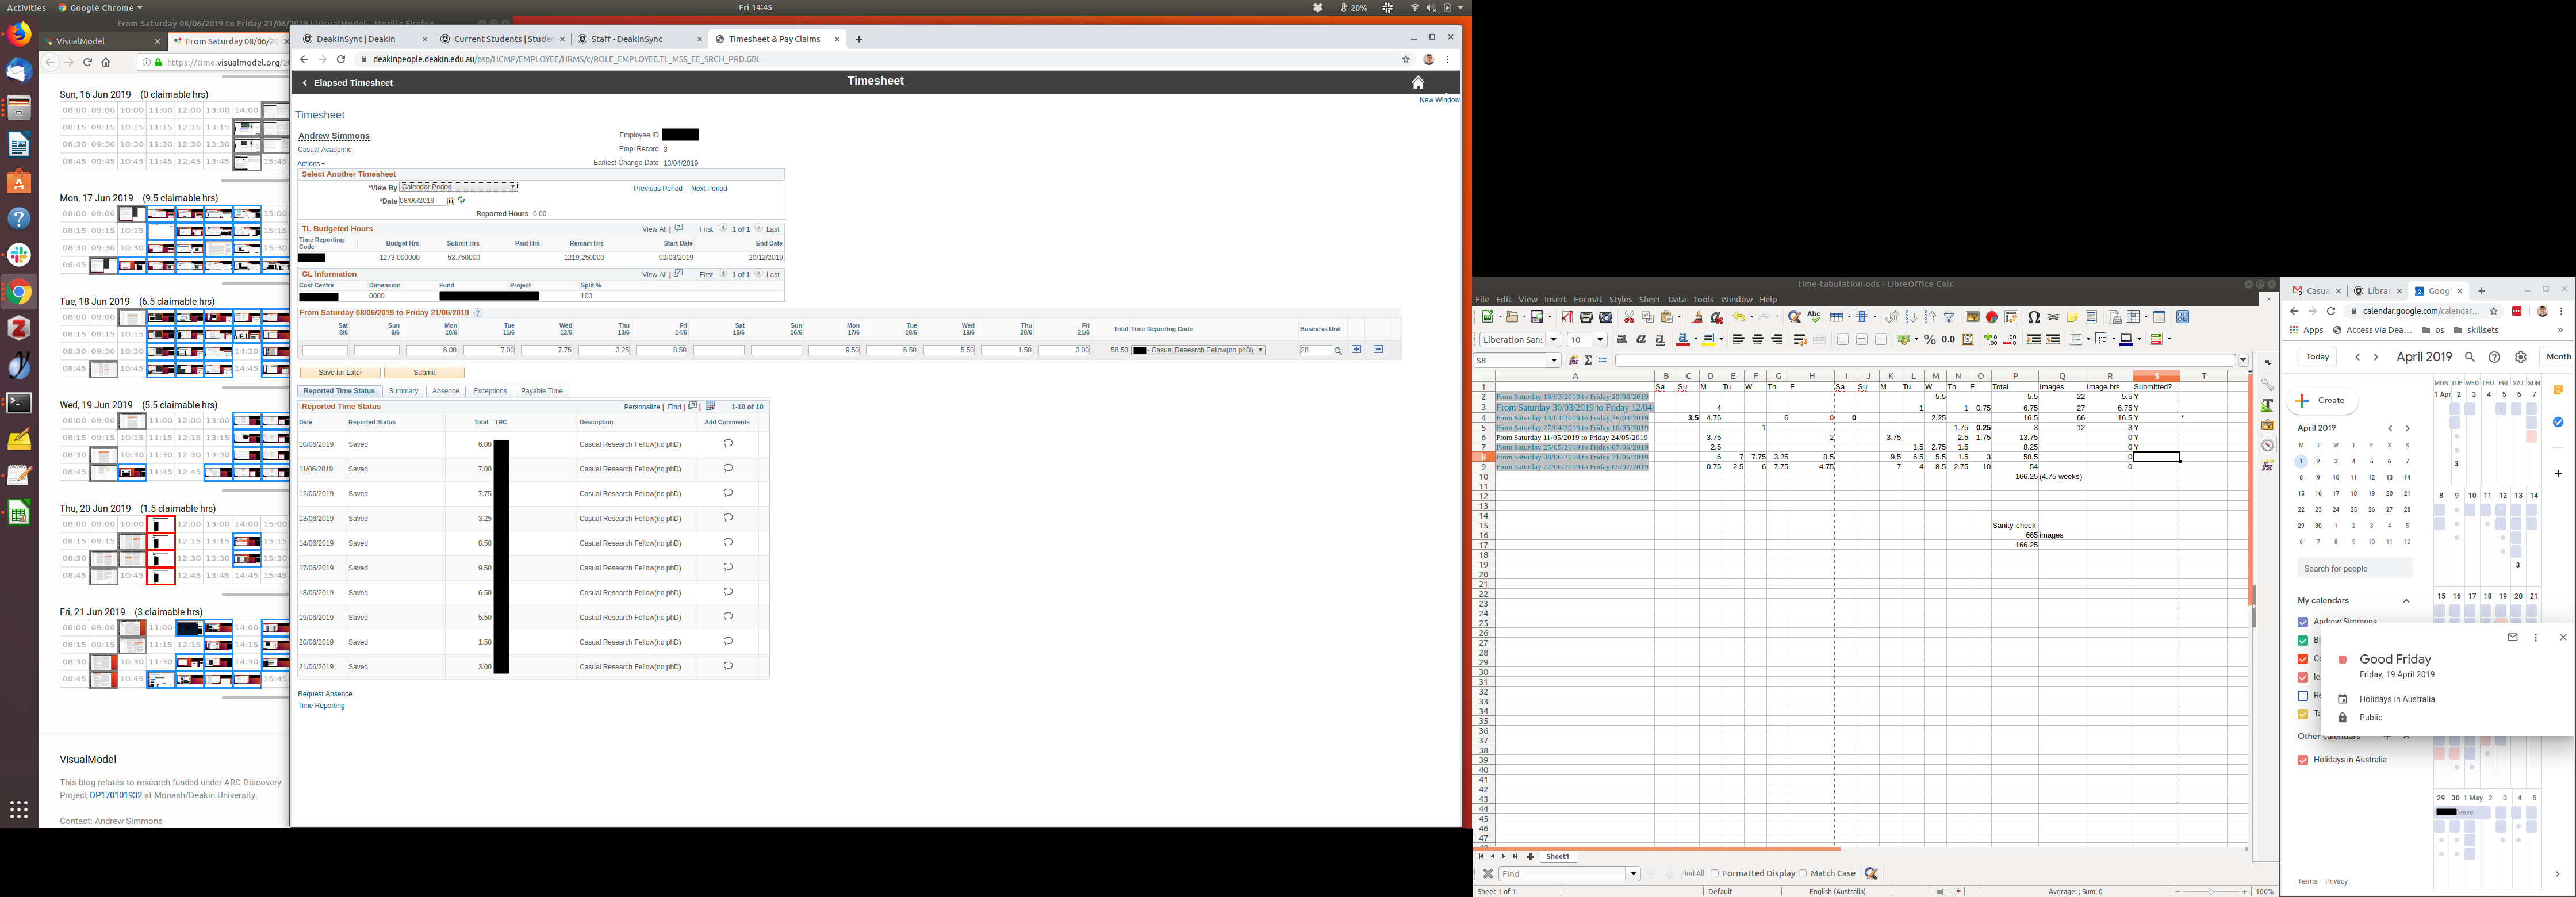Toggle Andrew Simmons calendar checkbox

(x=2303, y=622)
